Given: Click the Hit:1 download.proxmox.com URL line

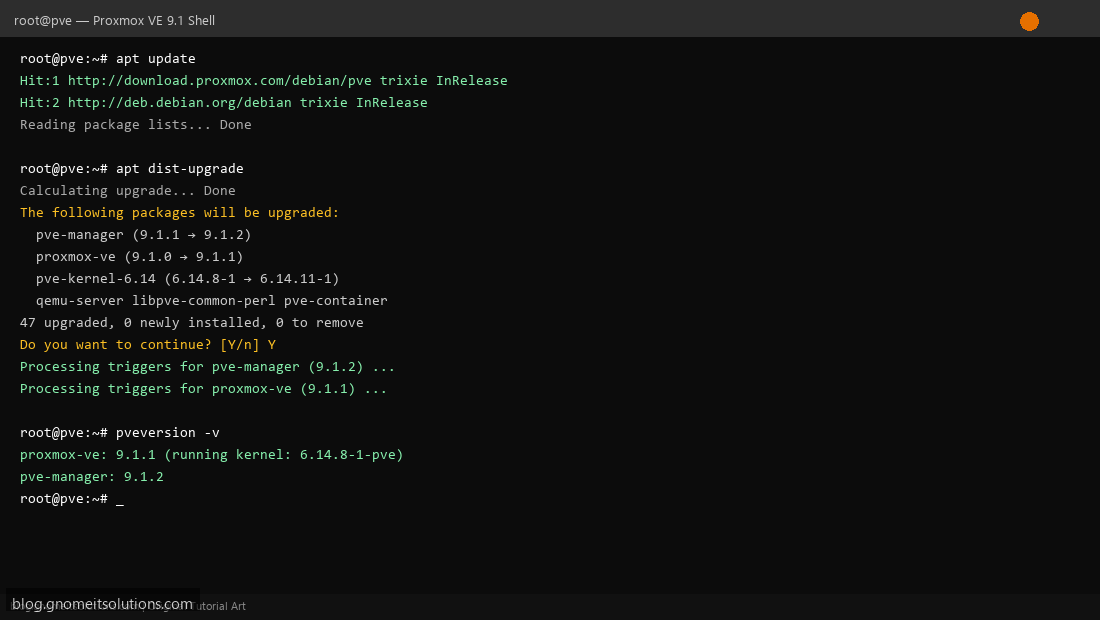Looking at the screenshot, I should [x=263, y=81].
